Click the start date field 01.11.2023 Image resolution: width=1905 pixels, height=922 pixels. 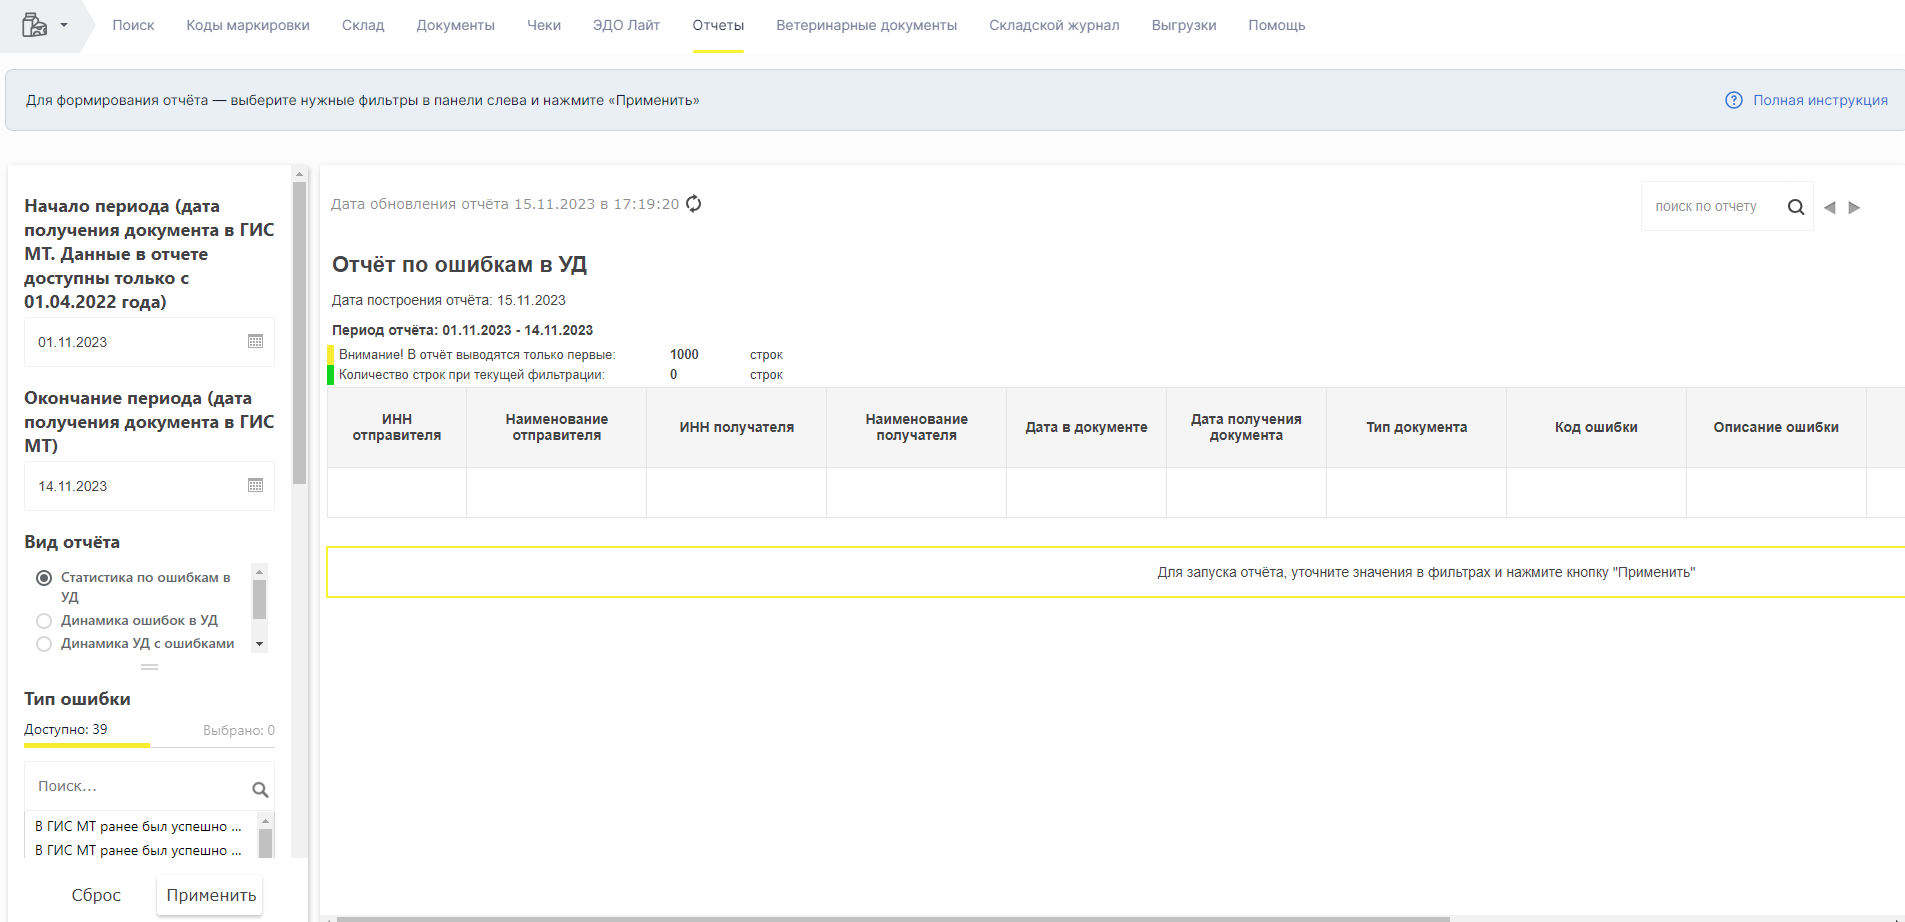(x=149, y=342)
